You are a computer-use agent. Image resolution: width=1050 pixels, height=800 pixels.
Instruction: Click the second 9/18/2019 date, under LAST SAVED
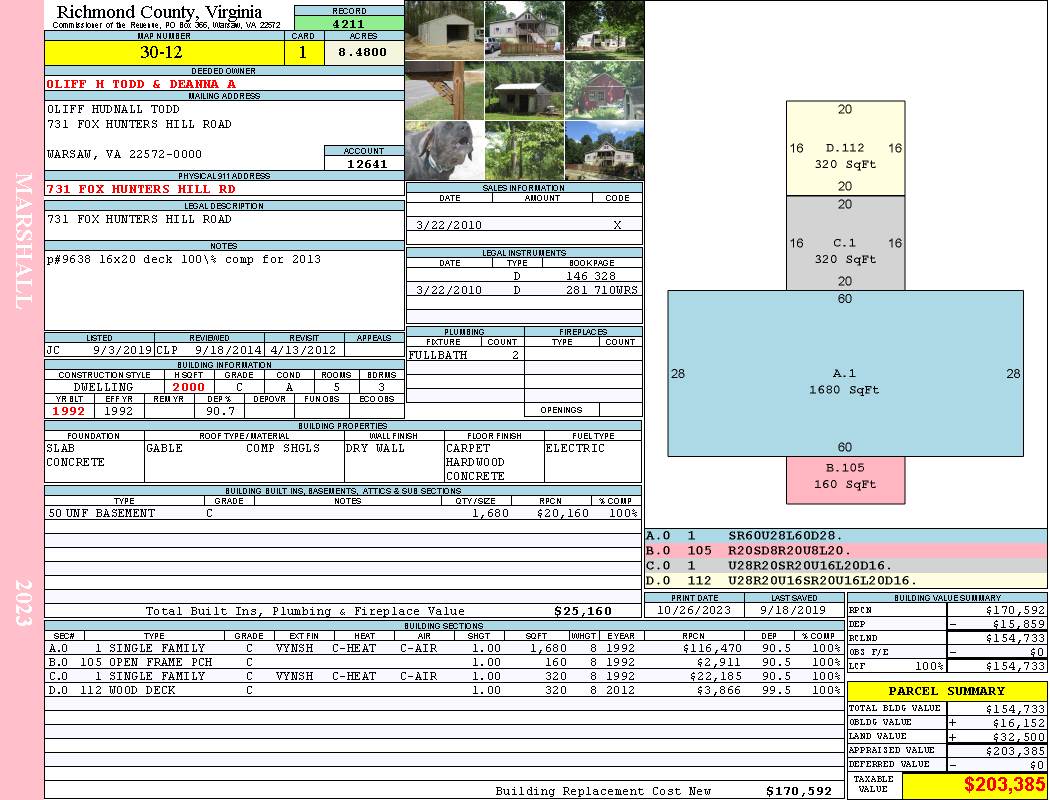(x=793, y=610)
